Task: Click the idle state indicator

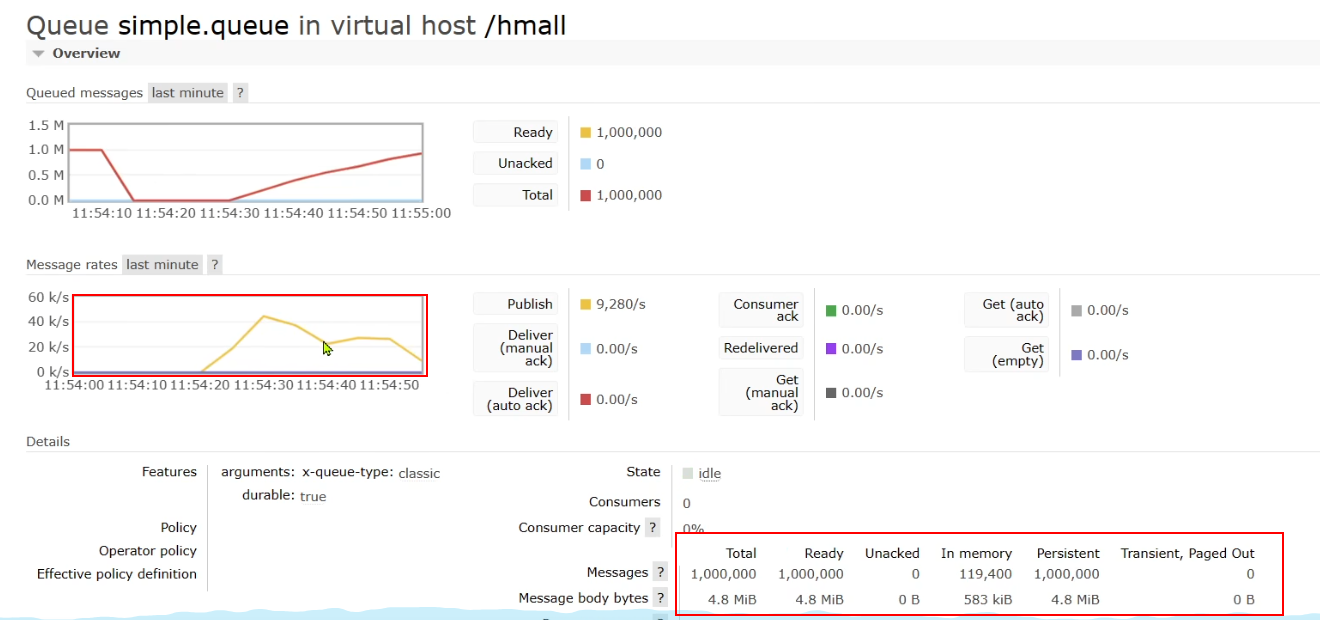Action: [x=709, y=474]
